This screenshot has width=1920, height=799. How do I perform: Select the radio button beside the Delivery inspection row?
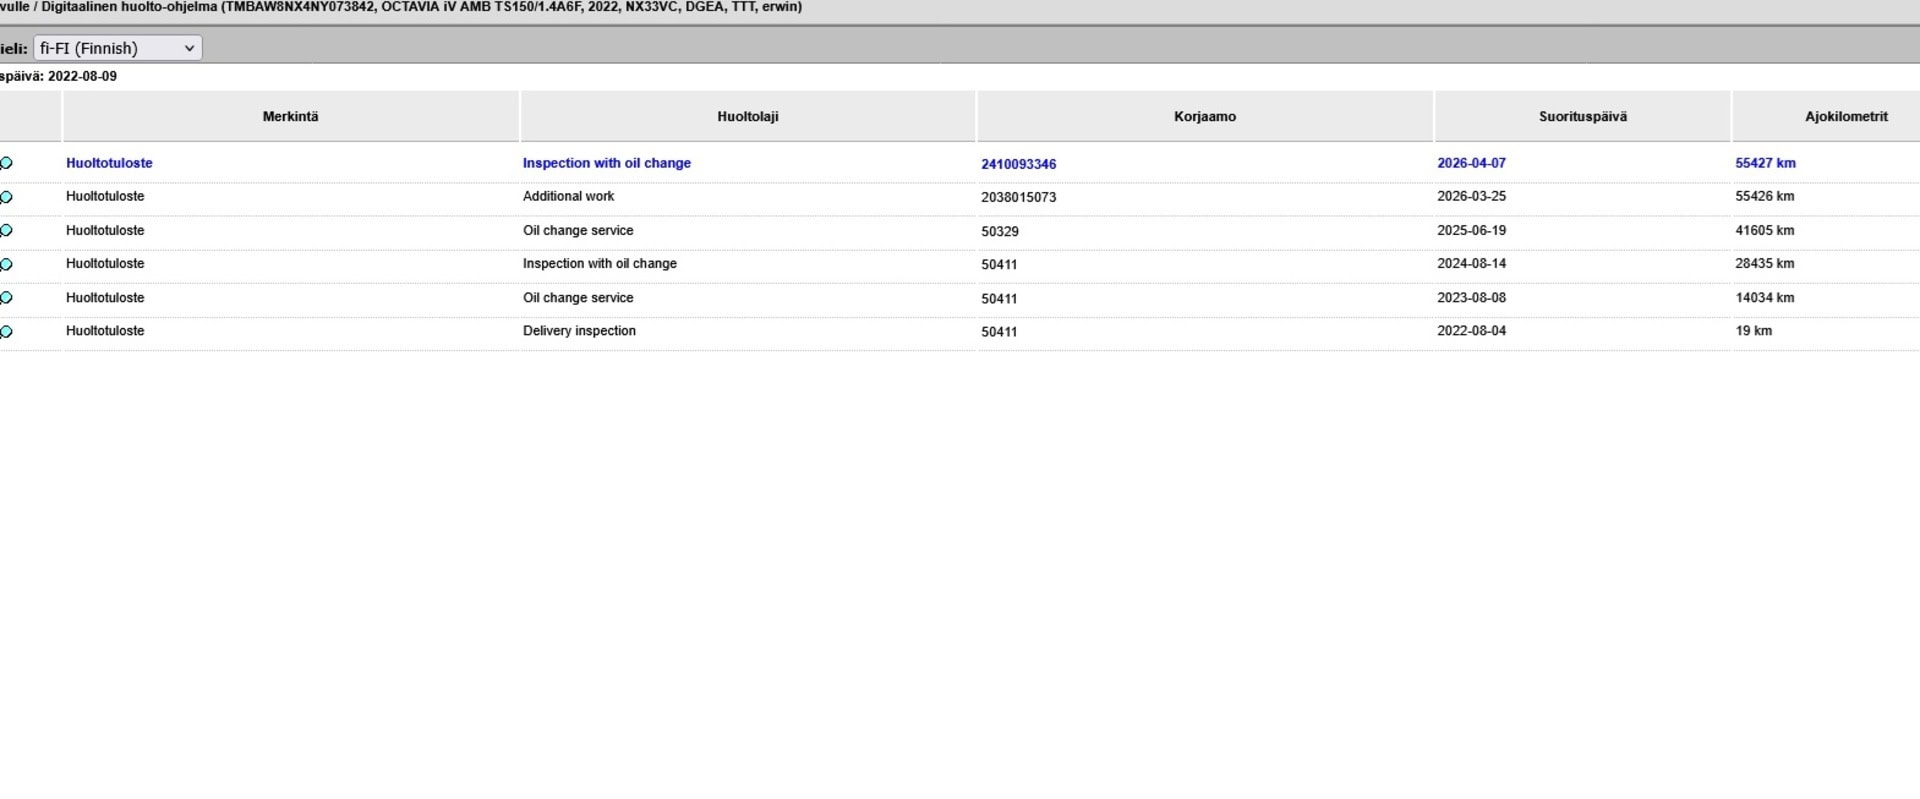[x=7, y=331]
